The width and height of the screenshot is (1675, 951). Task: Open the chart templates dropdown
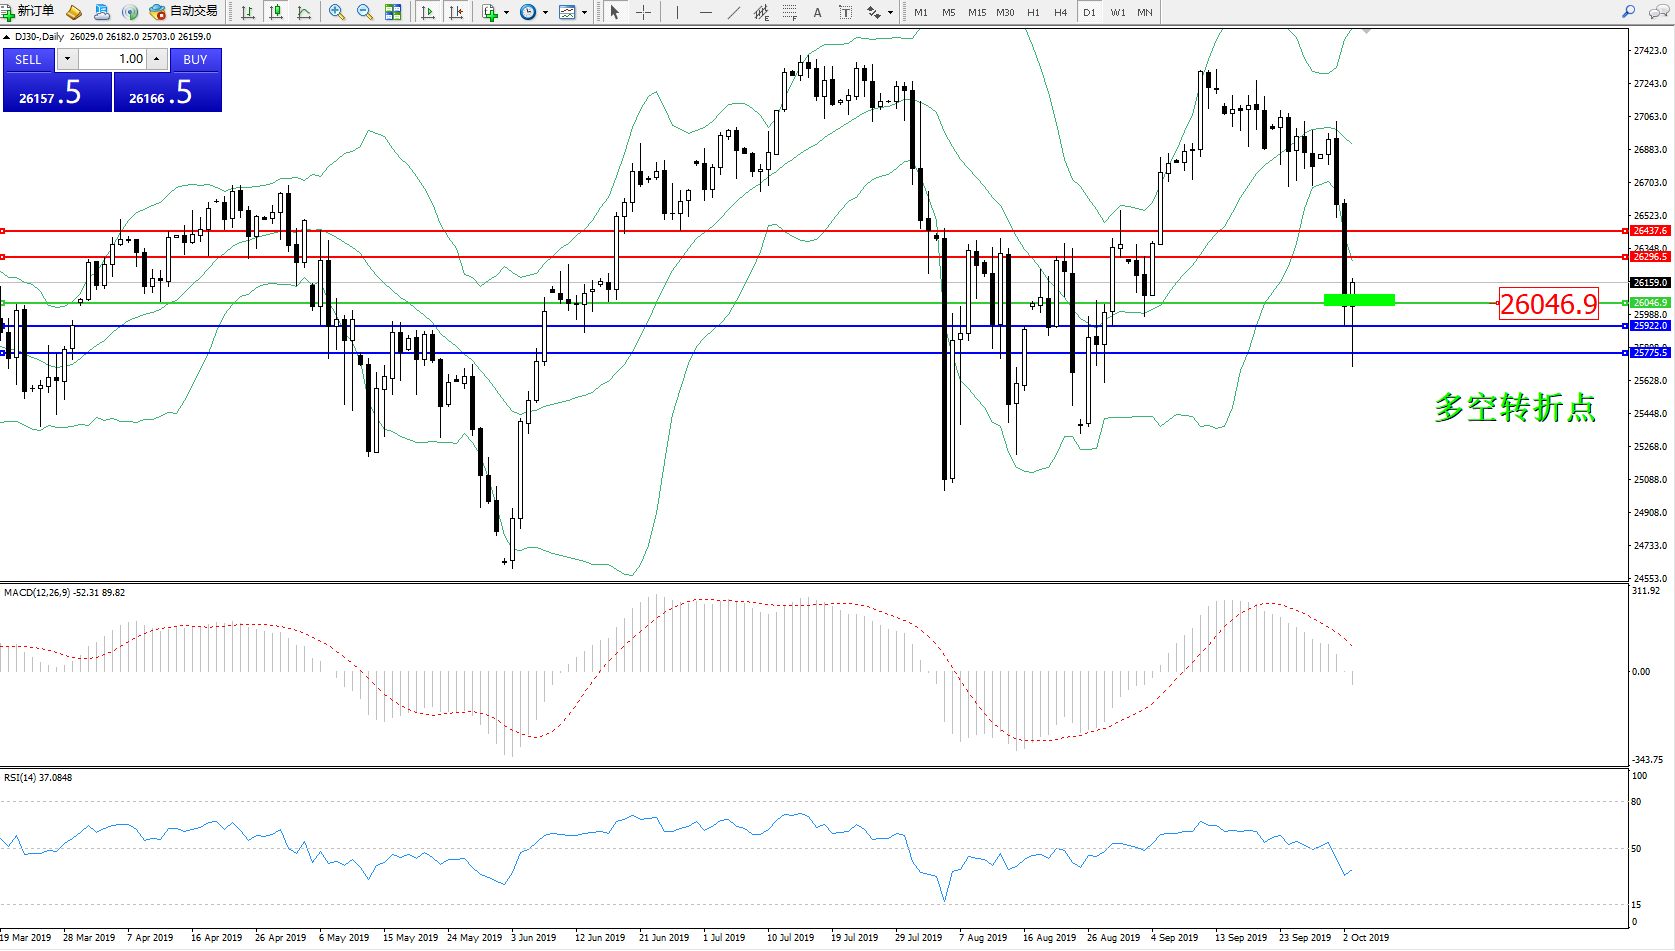[x=573, y=12]
